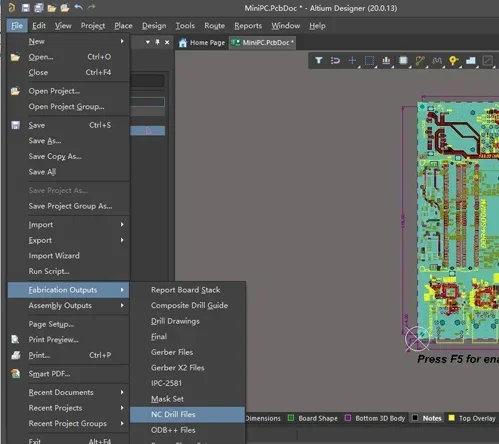Open the Reports menu
Image resolution: width=499 pixels, height=444 pixels.
point(248,26)
